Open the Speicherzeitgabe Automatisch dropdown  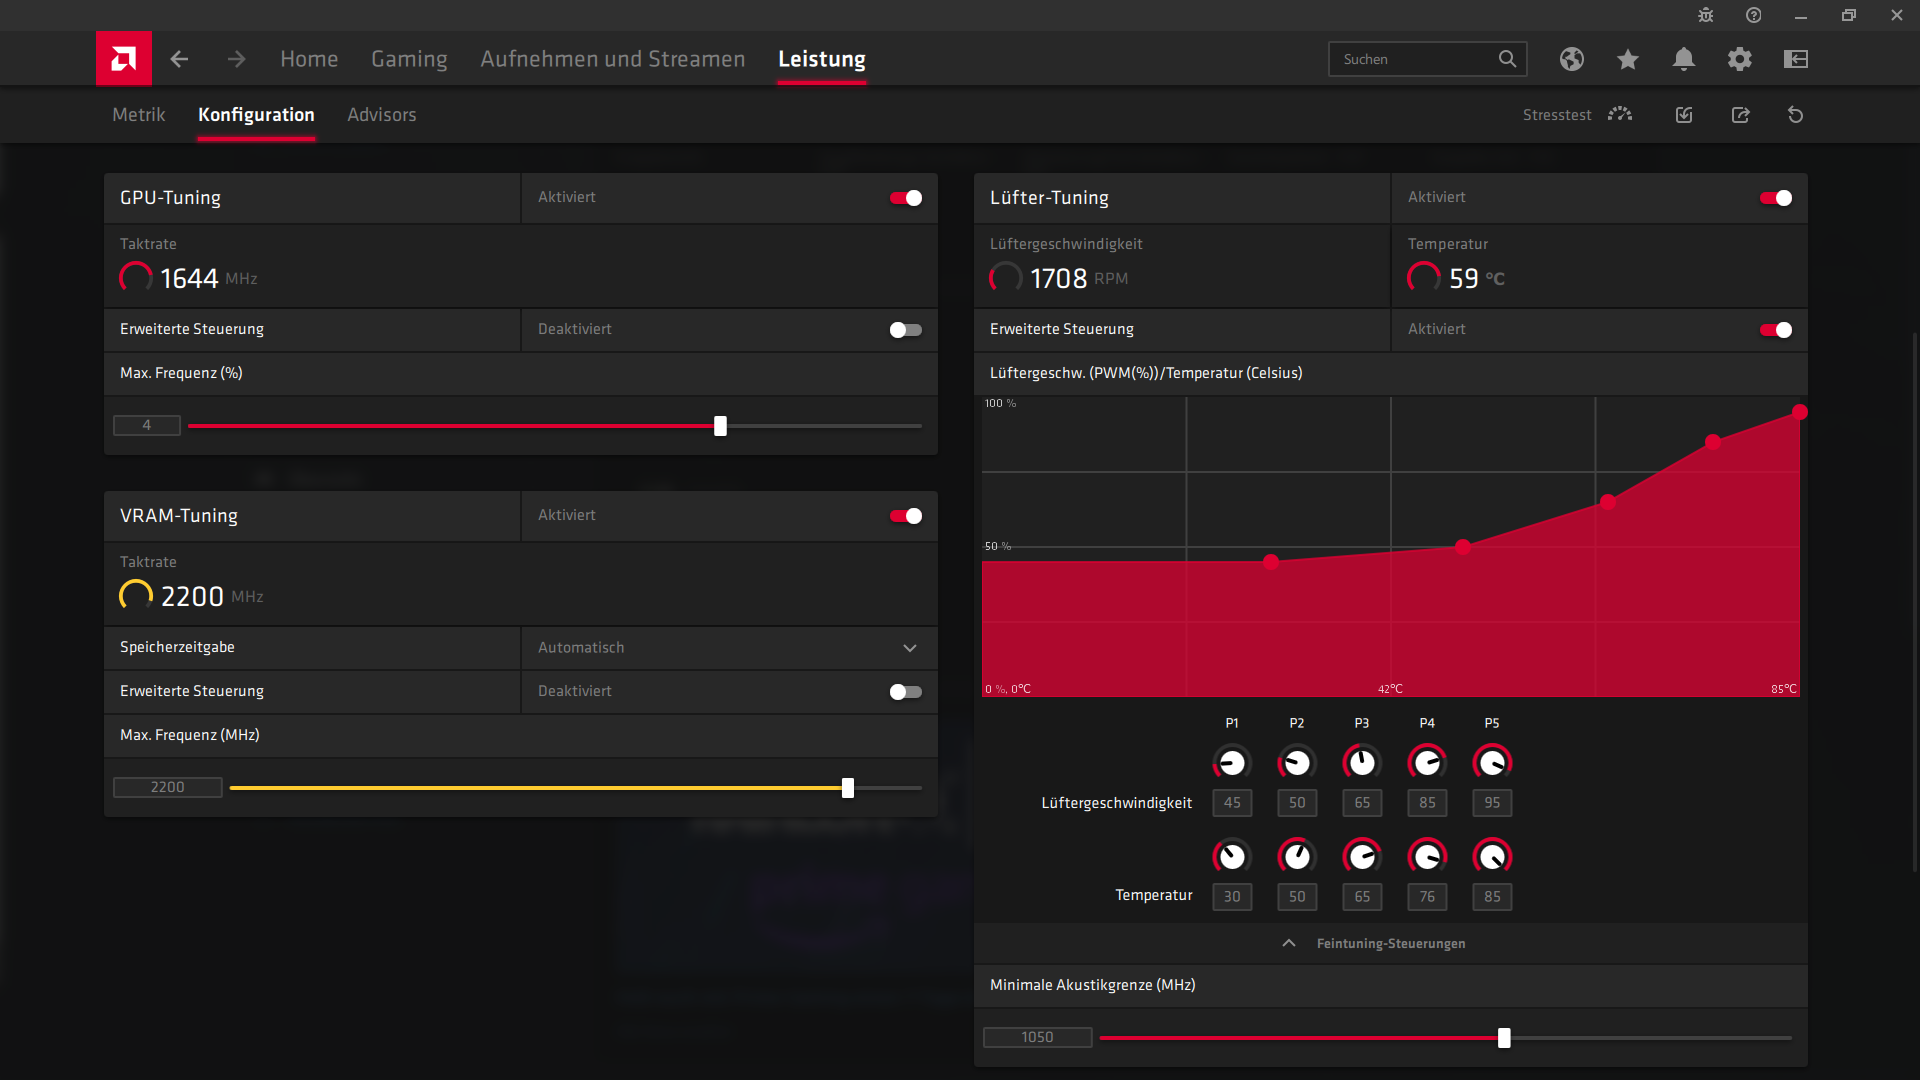tap(728, 648)
